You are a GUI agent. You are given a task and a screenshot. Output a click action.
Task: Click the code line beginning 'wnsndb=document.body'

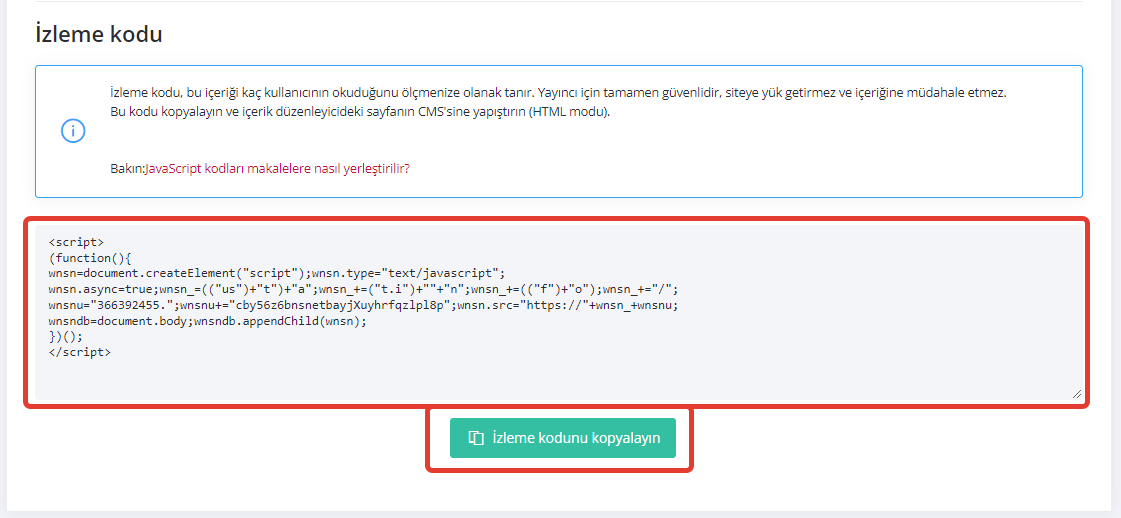coord(207,321)
